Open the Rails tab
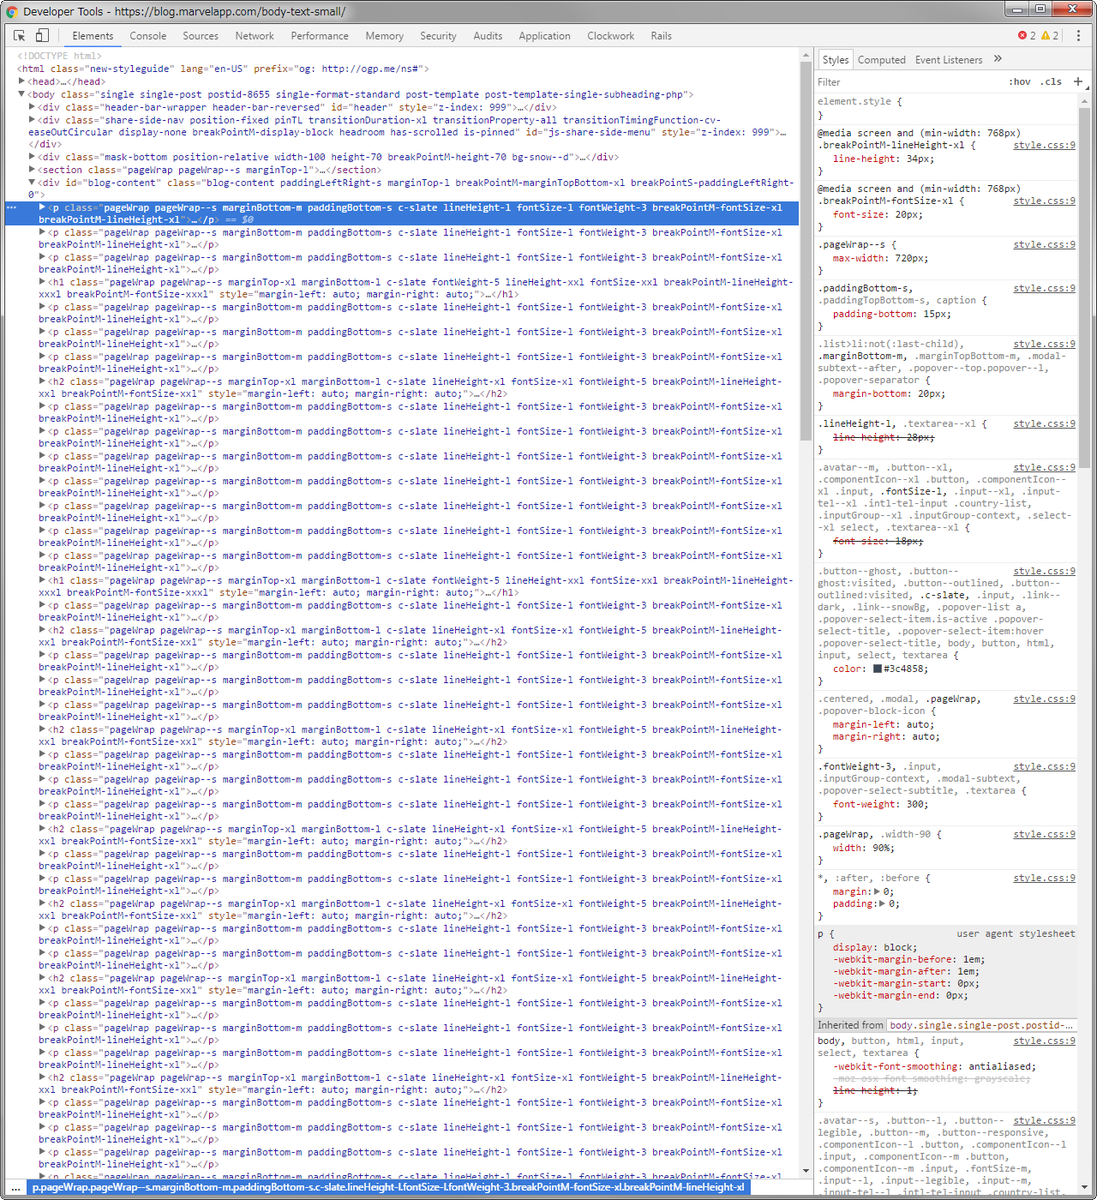This screenshot has height=1200, width=1097. coord(661,36)
